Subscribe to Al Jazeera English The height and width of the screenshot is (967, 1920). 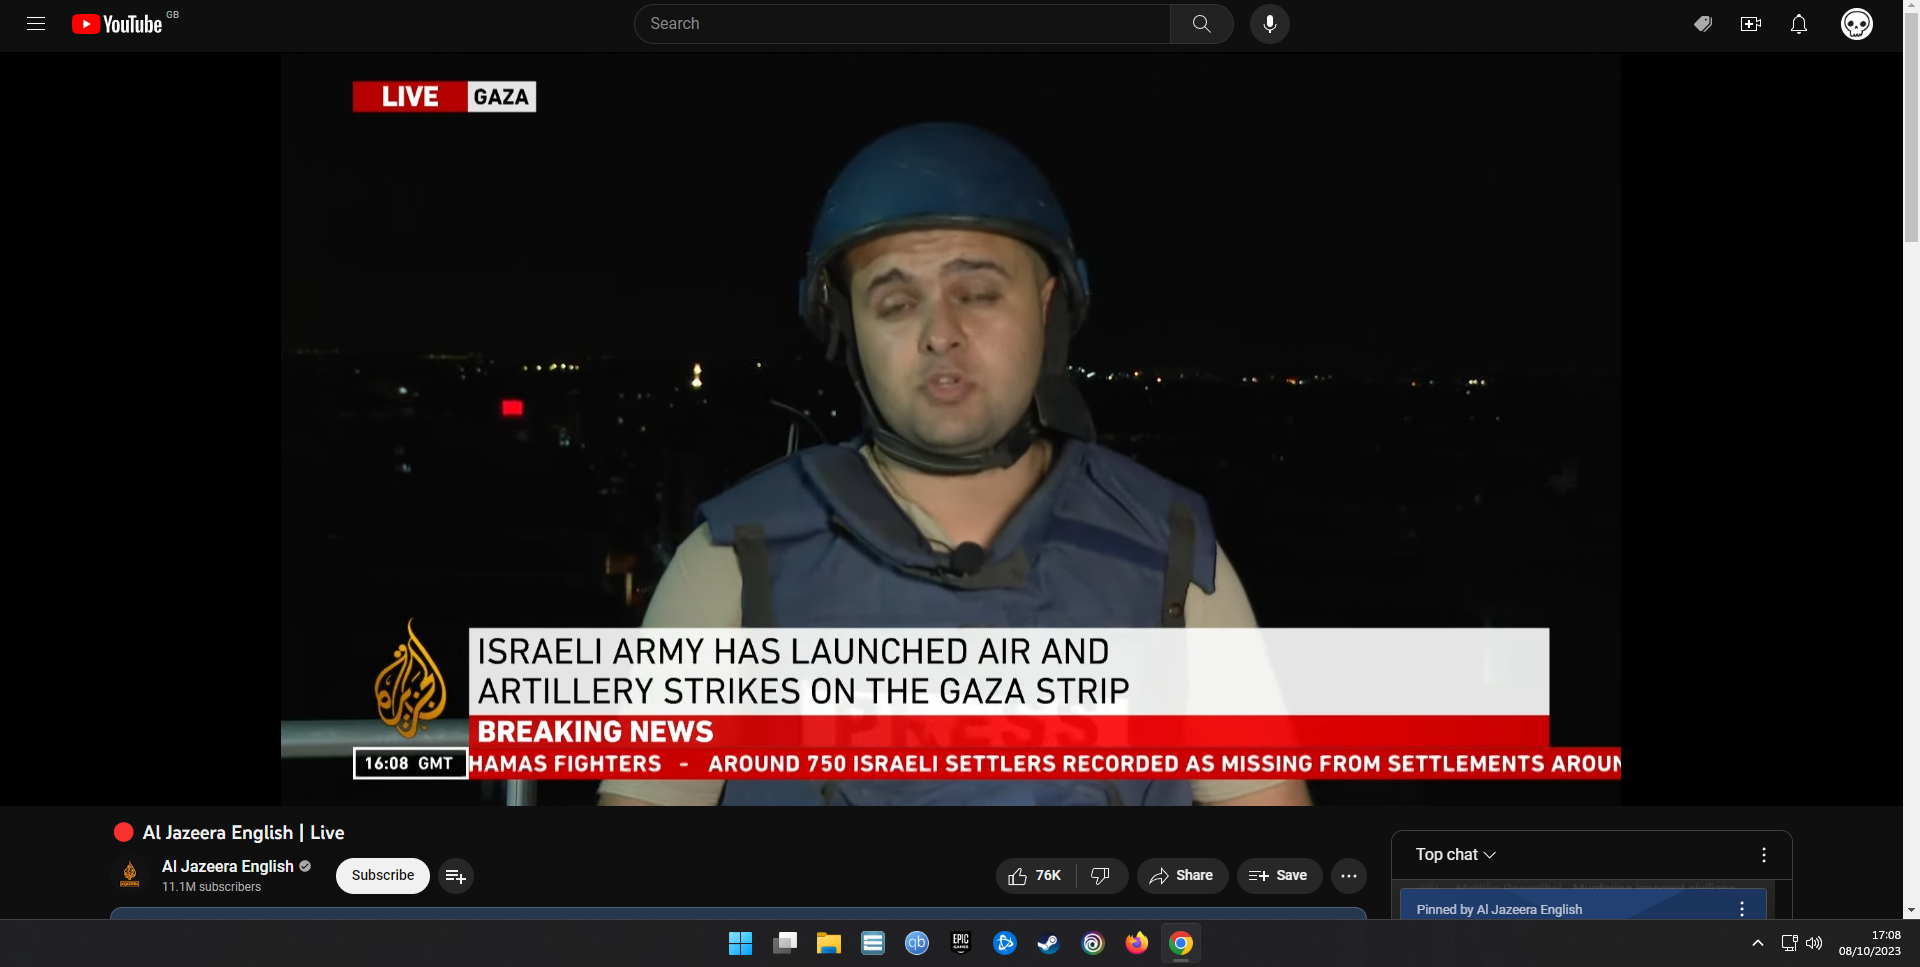coord(382,876)
